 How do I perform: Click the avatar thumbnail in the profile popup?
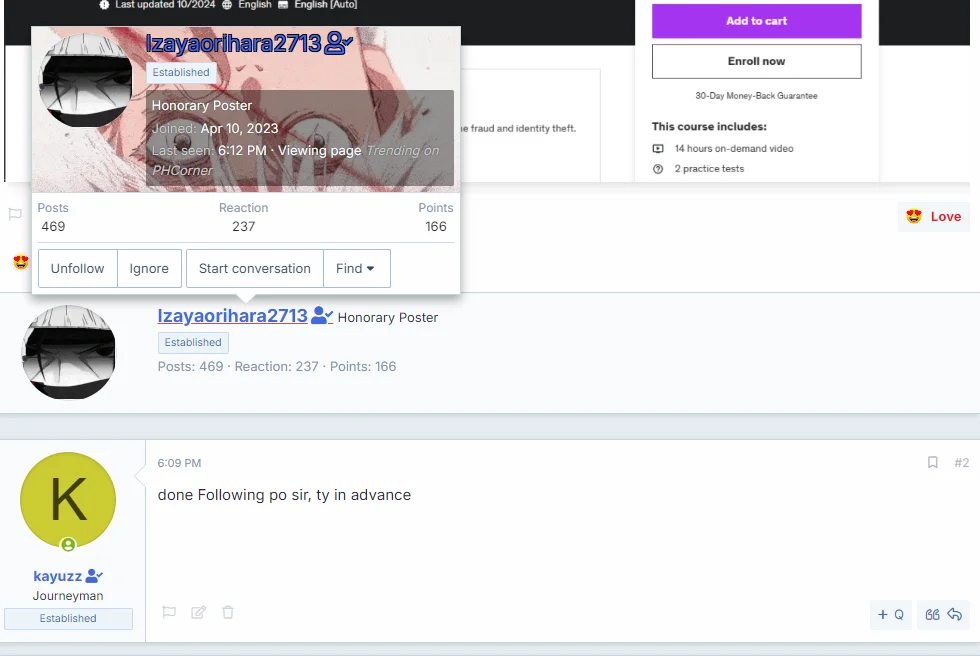(85, 81)
